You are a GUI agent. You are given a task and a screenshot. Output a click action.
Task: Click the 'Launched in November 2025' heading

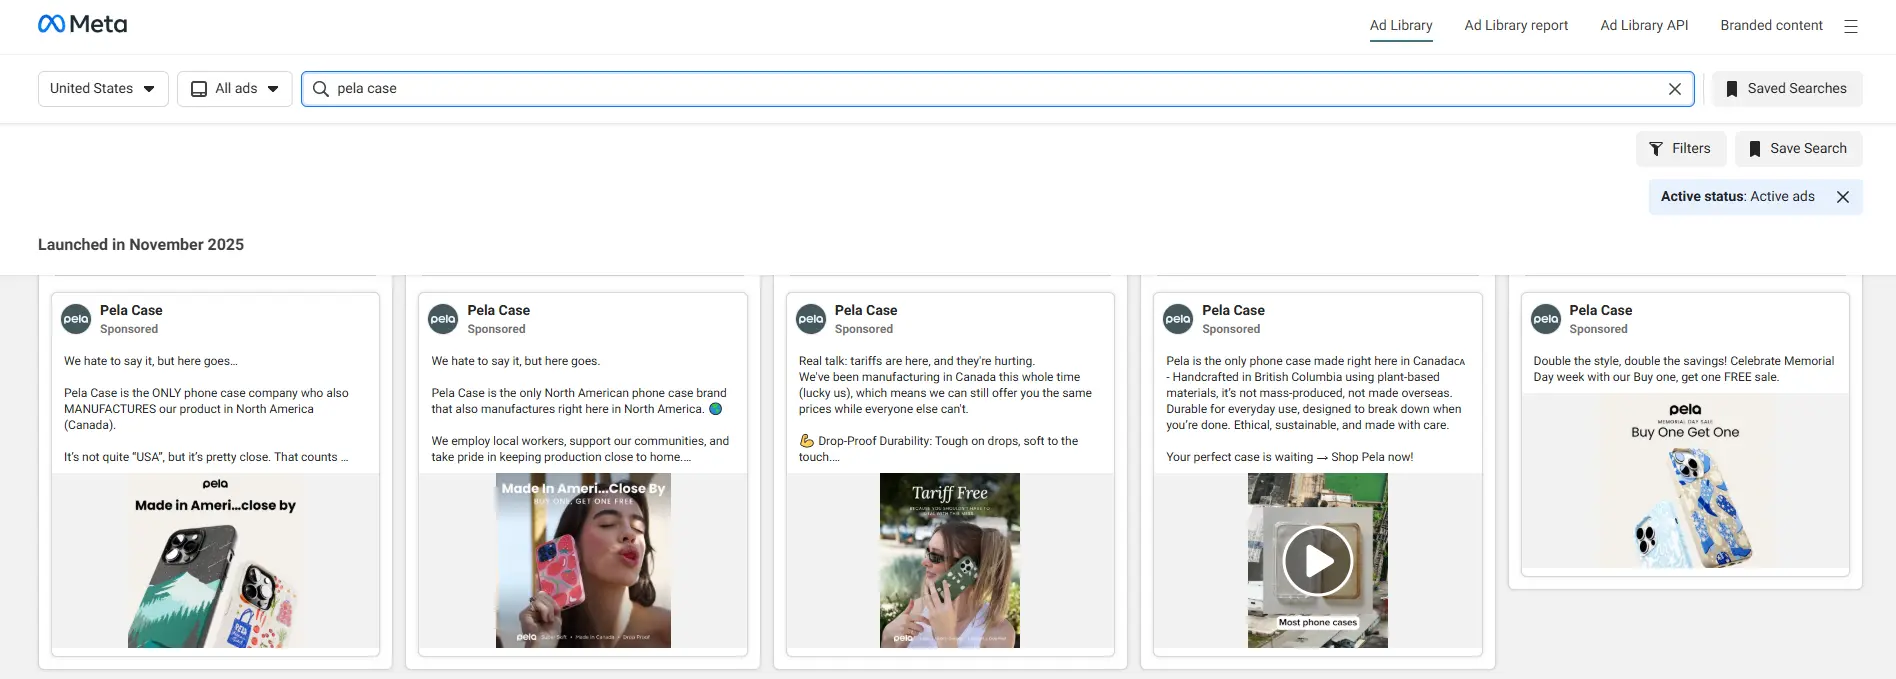tap(141, 245)
